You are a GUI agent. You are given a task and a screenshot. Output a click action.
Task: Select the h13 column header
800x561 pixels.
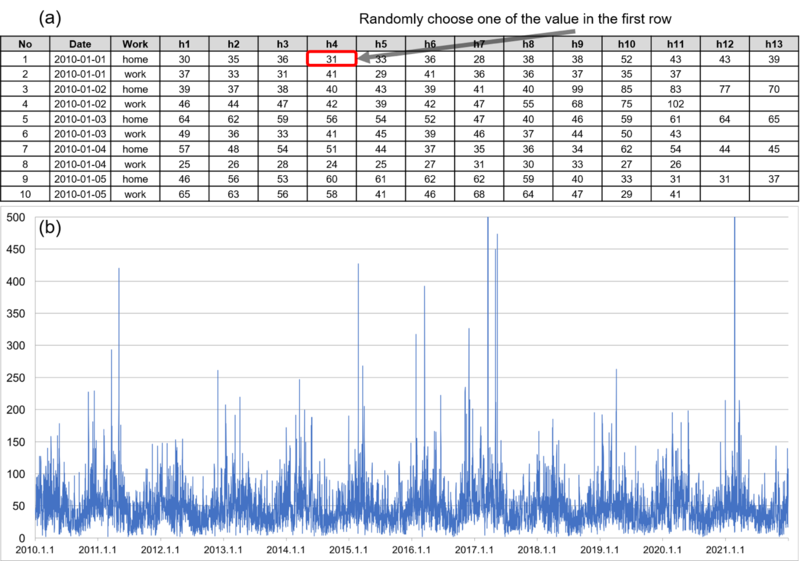pos(773,44)
